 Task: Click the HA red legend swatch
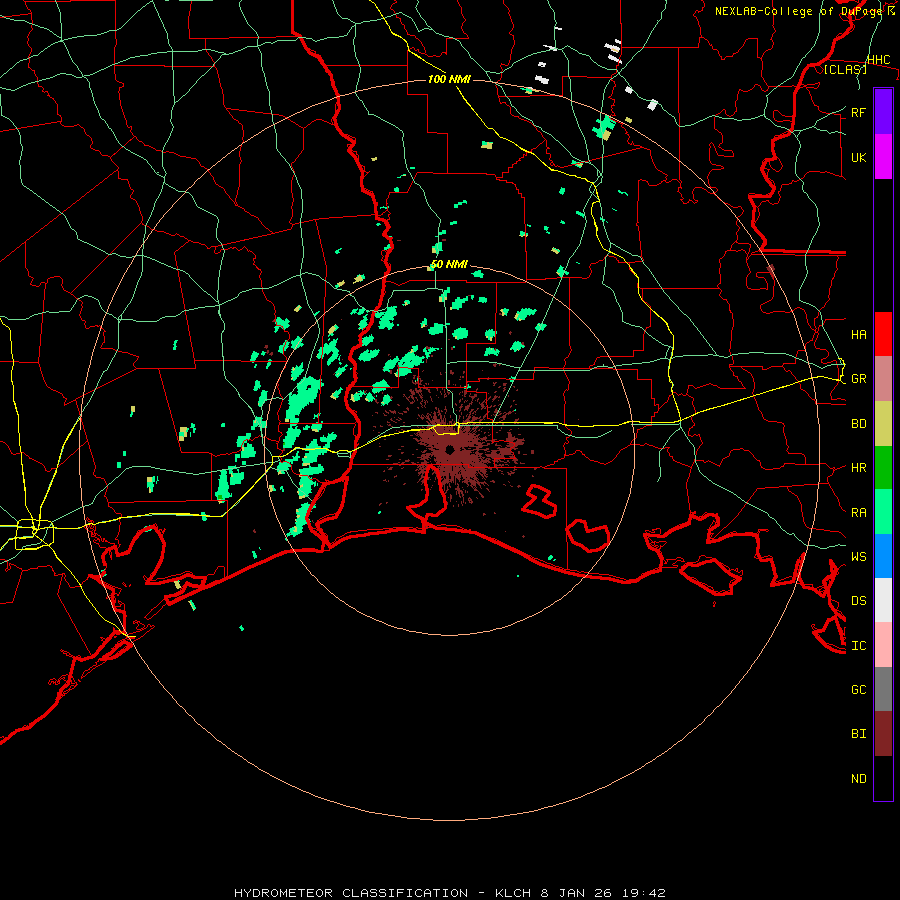click(x=883, y=334)
